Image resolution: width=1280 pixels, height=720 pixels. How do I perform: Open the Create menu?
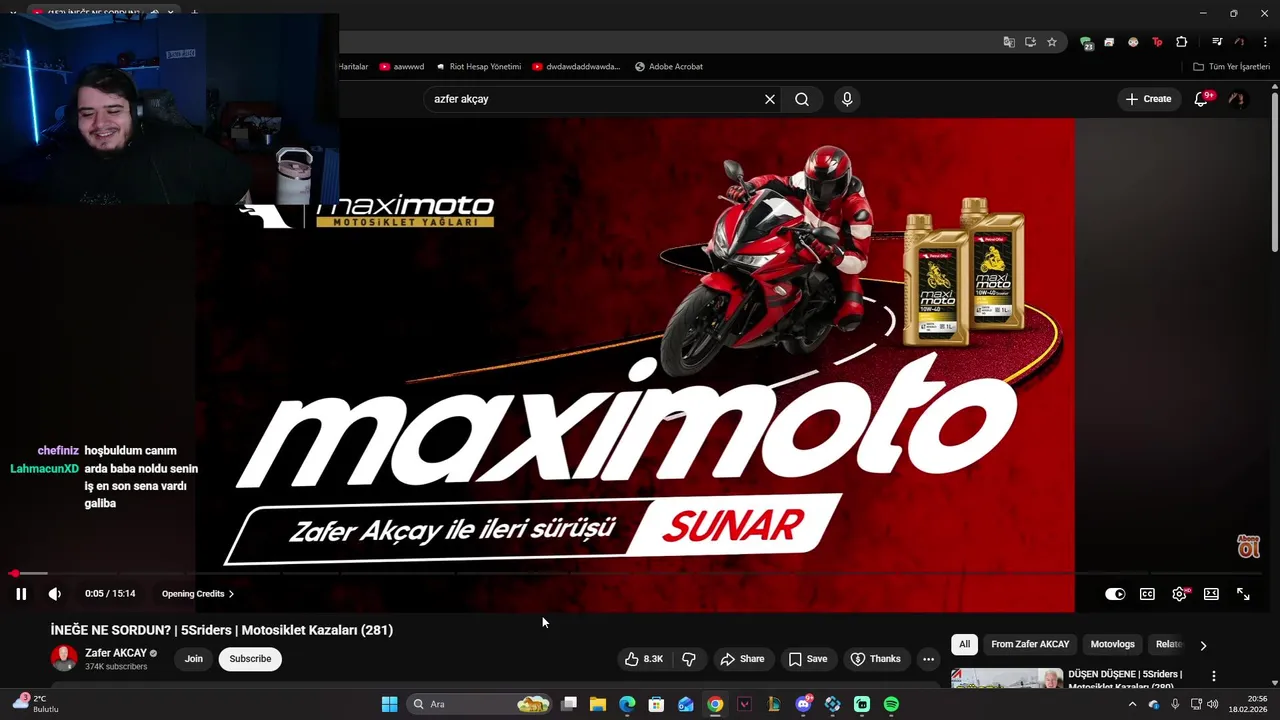click(x=1148, y=99)
